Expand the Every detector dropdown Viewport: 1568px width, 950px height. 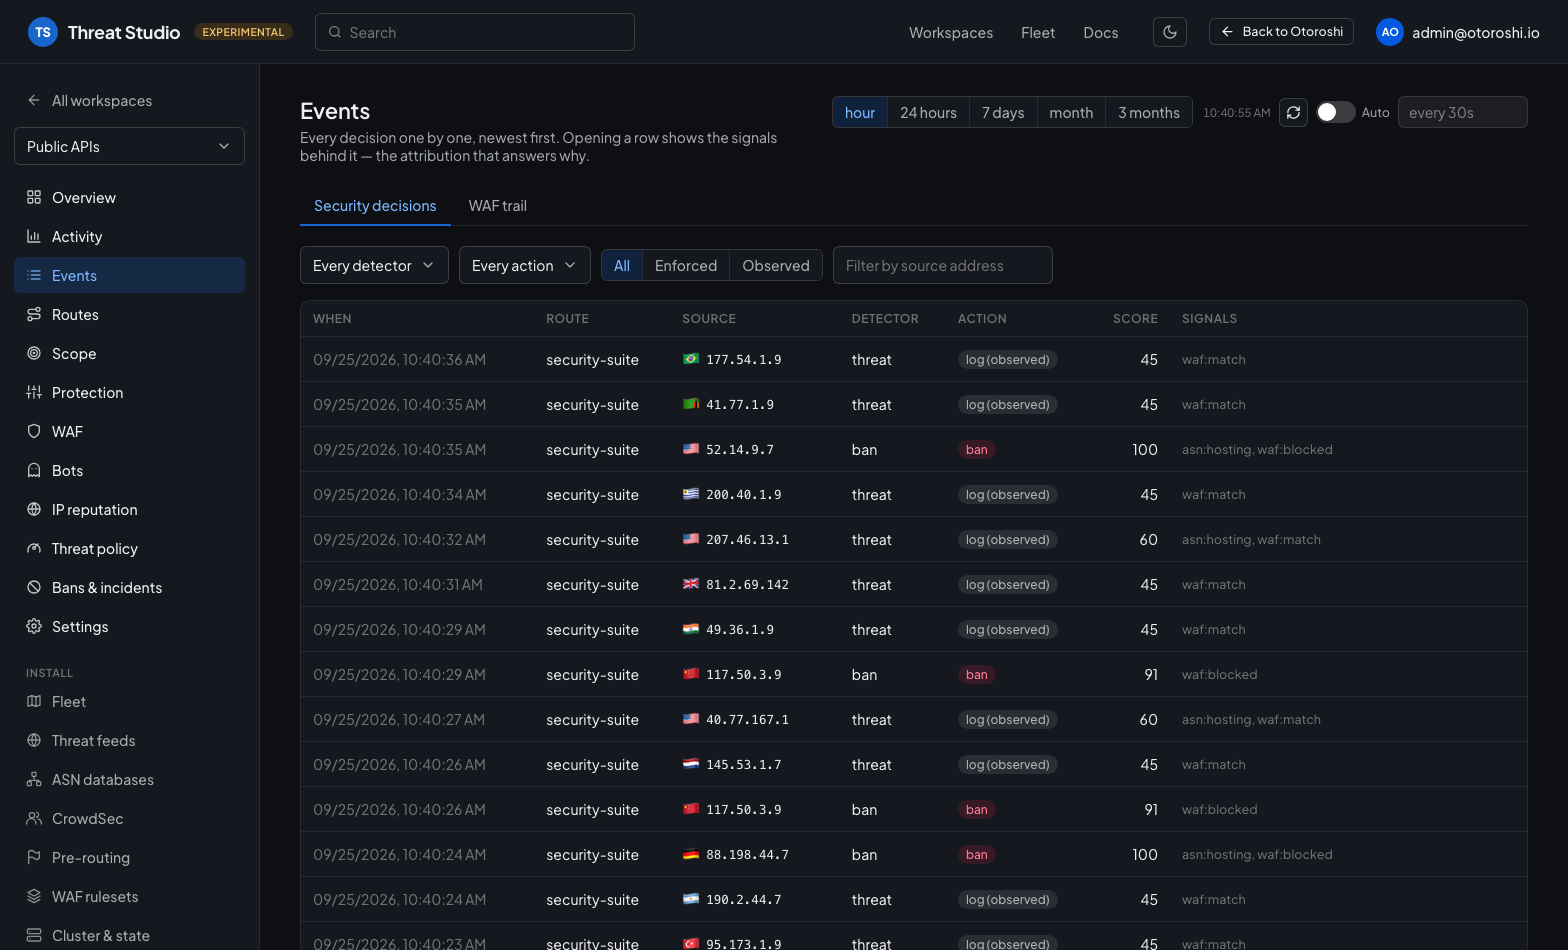click(x=374, y=265)
